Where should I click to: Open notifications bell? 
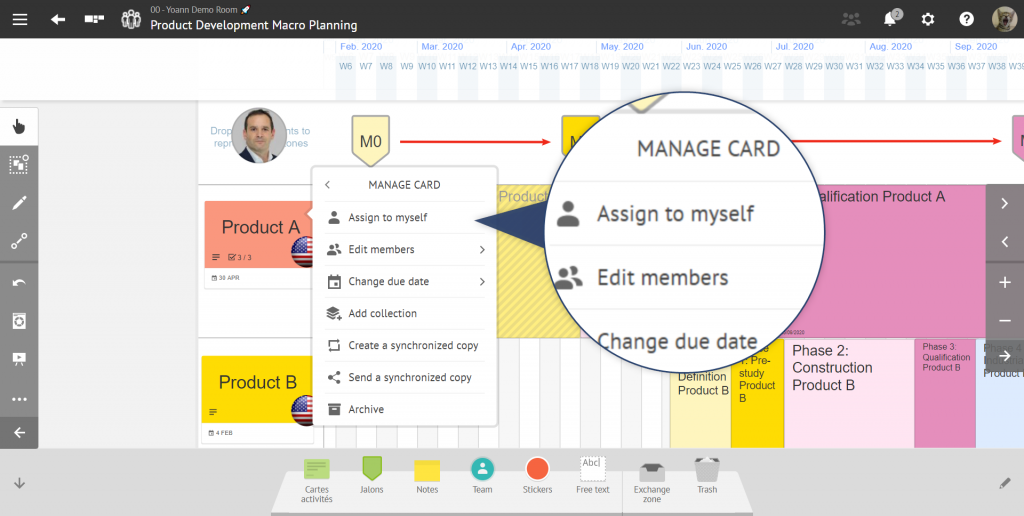(889, 19)
